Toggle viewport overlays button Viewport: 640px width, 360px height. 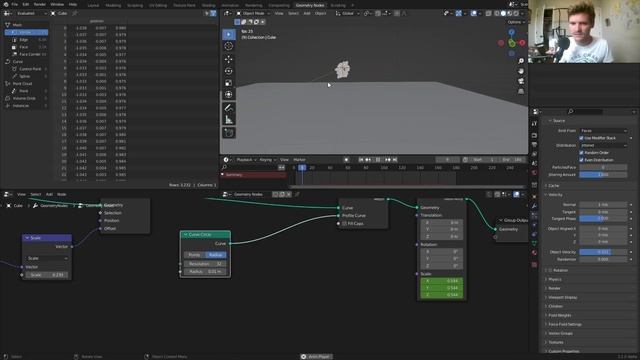[x=473, y=13]
